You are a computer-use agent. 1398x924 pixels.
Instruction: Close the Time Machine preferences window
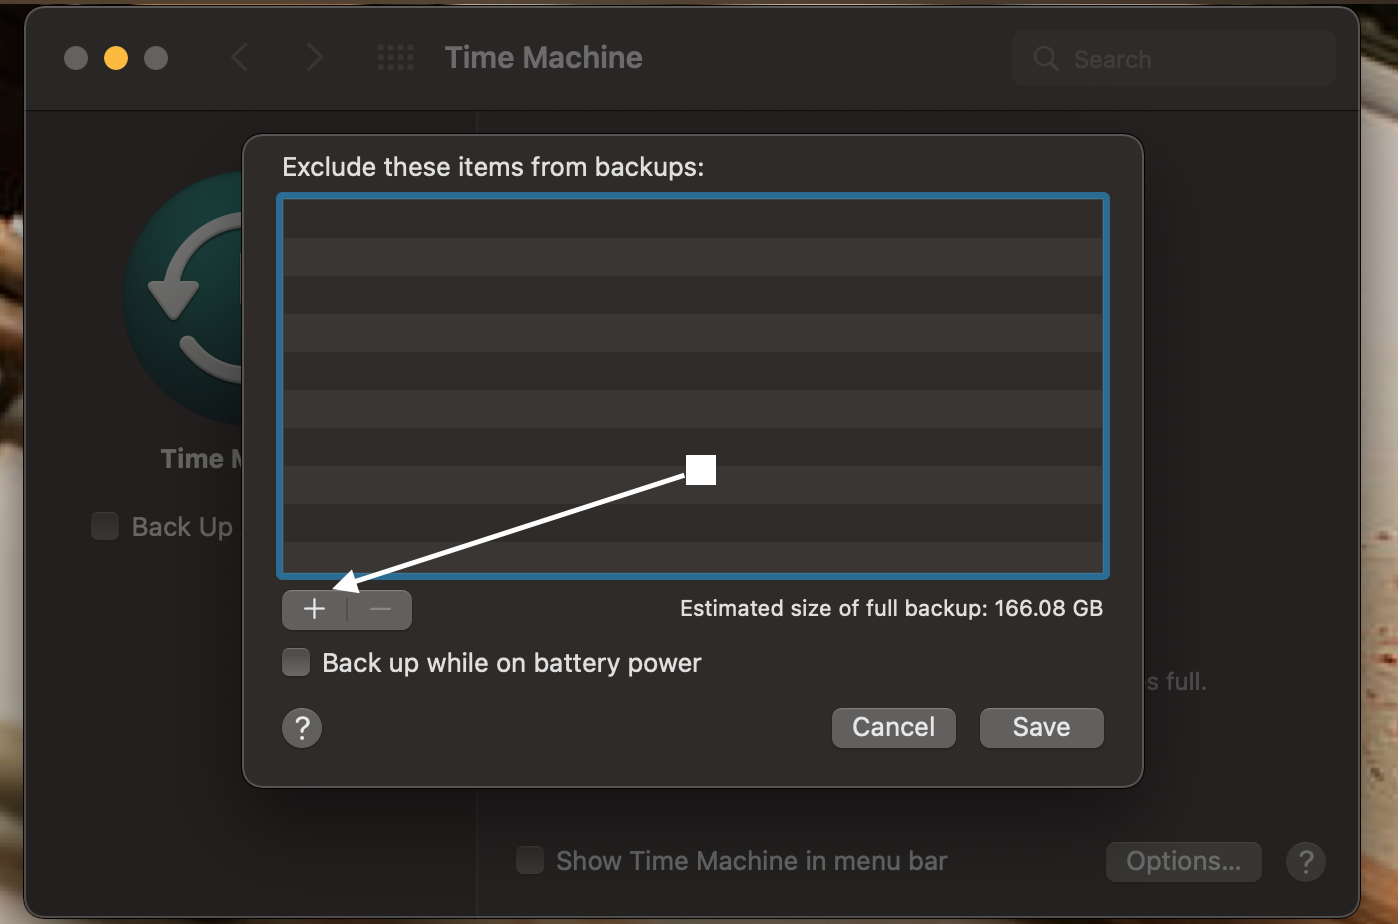pyautogui.click(x=76, y=58)
